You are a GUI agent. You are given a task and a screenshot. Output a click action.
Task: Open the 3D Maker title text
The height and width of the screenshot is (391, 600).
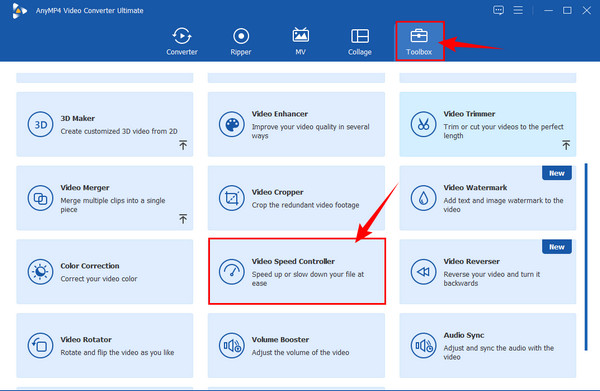(x=78, y=119)
